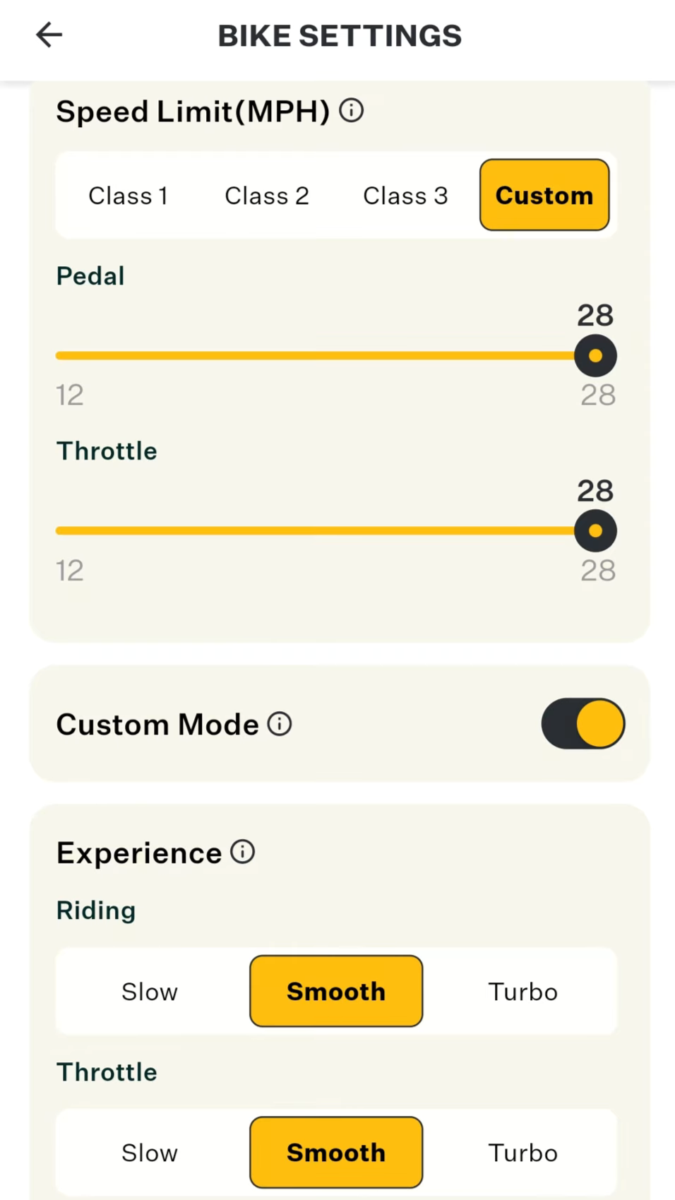Viewport: 675px width, 1200px height.
Task: Select Turbo throttle experience
Action: 523,1152
